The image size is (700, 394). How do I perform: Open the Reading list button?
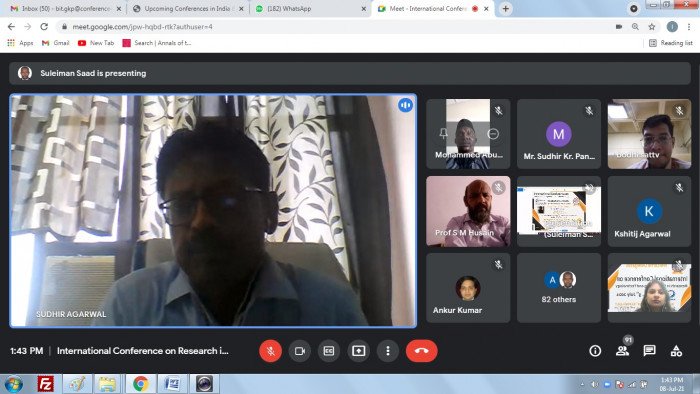click(671, 43)
